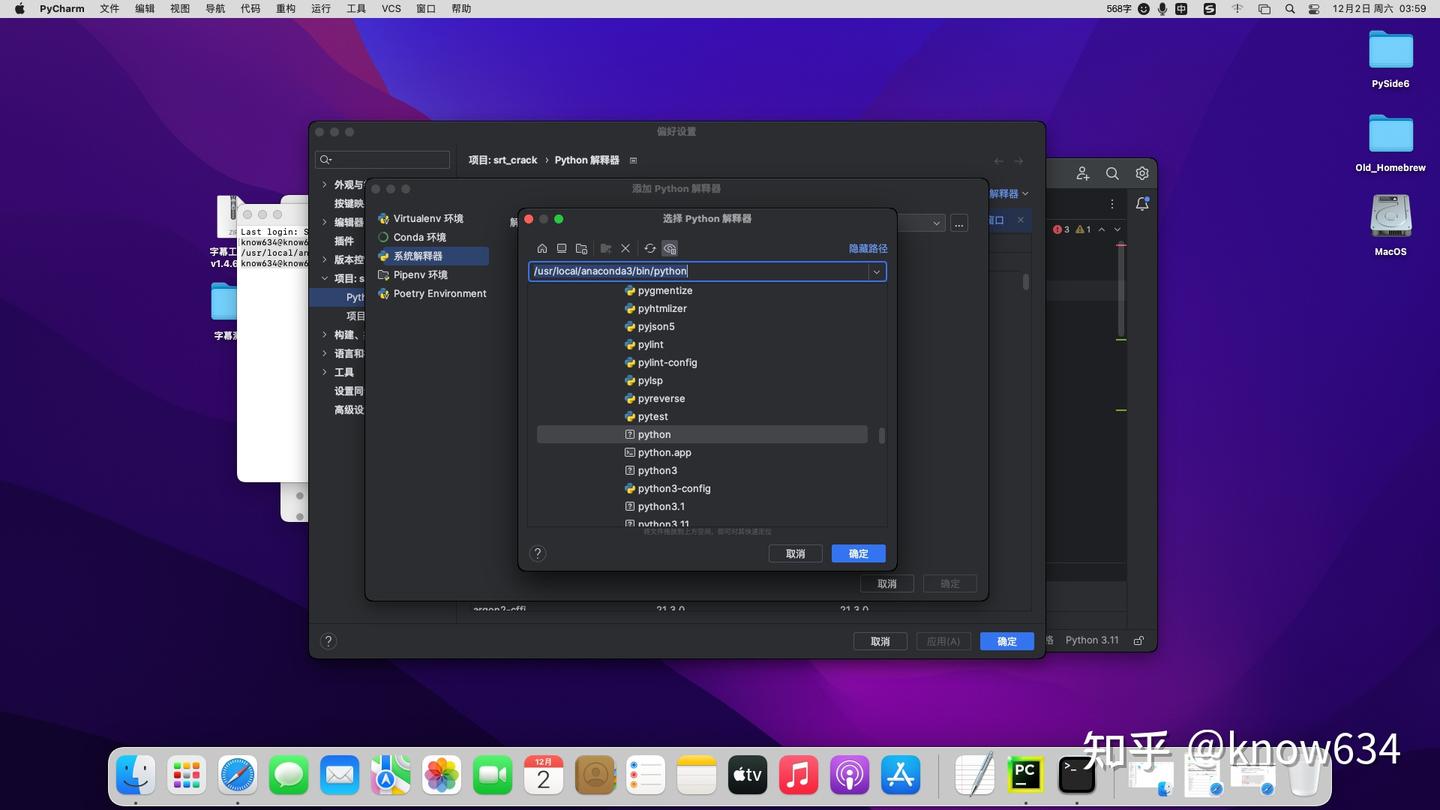
Task: Open the 运行 menu in the menu bar
Action: point(319,8)
